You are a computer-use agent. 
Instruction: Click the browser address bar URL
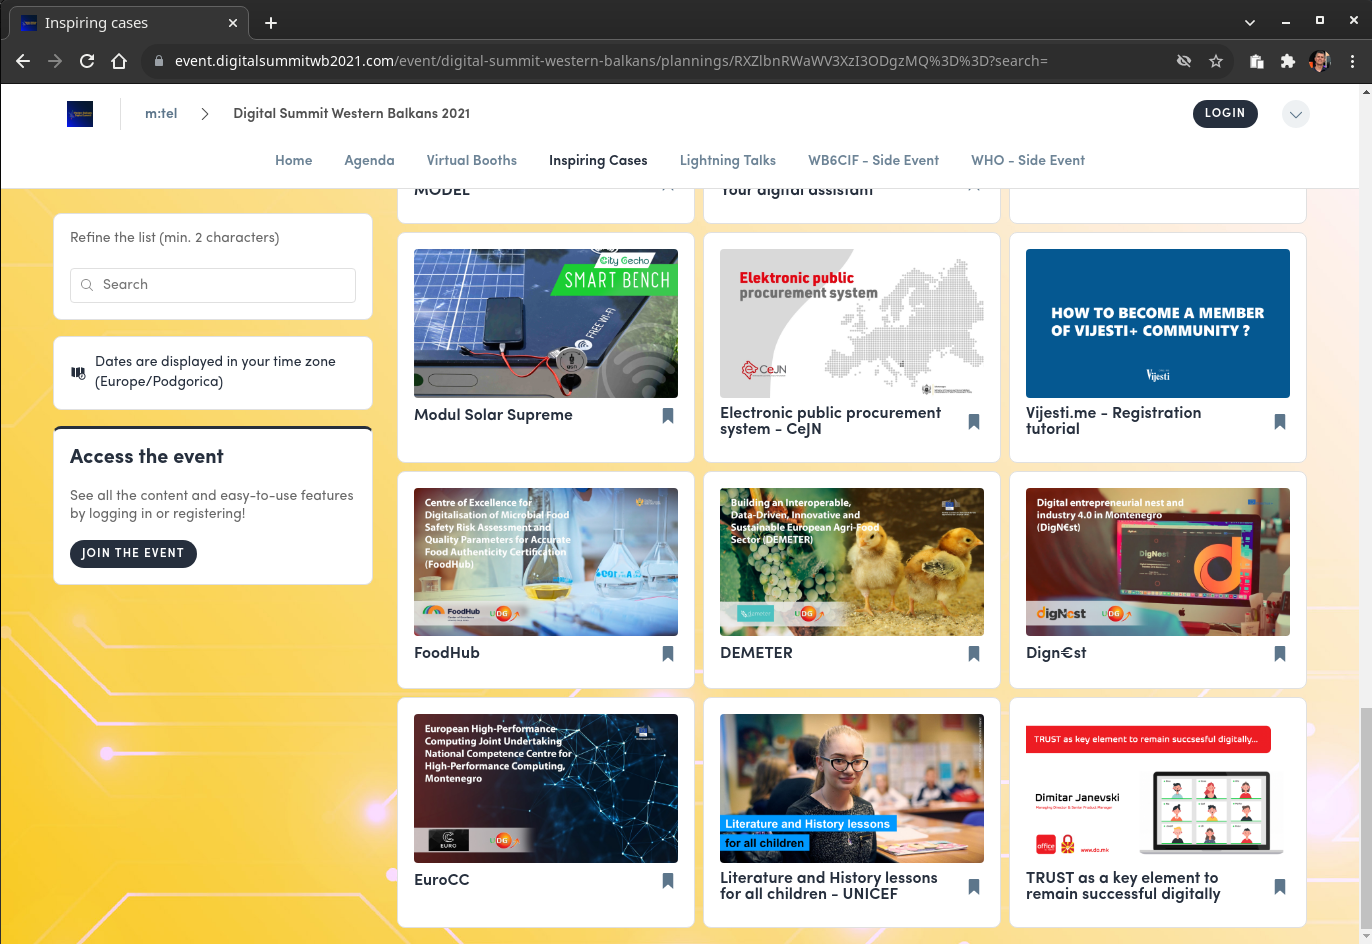[x=610, y=61]
